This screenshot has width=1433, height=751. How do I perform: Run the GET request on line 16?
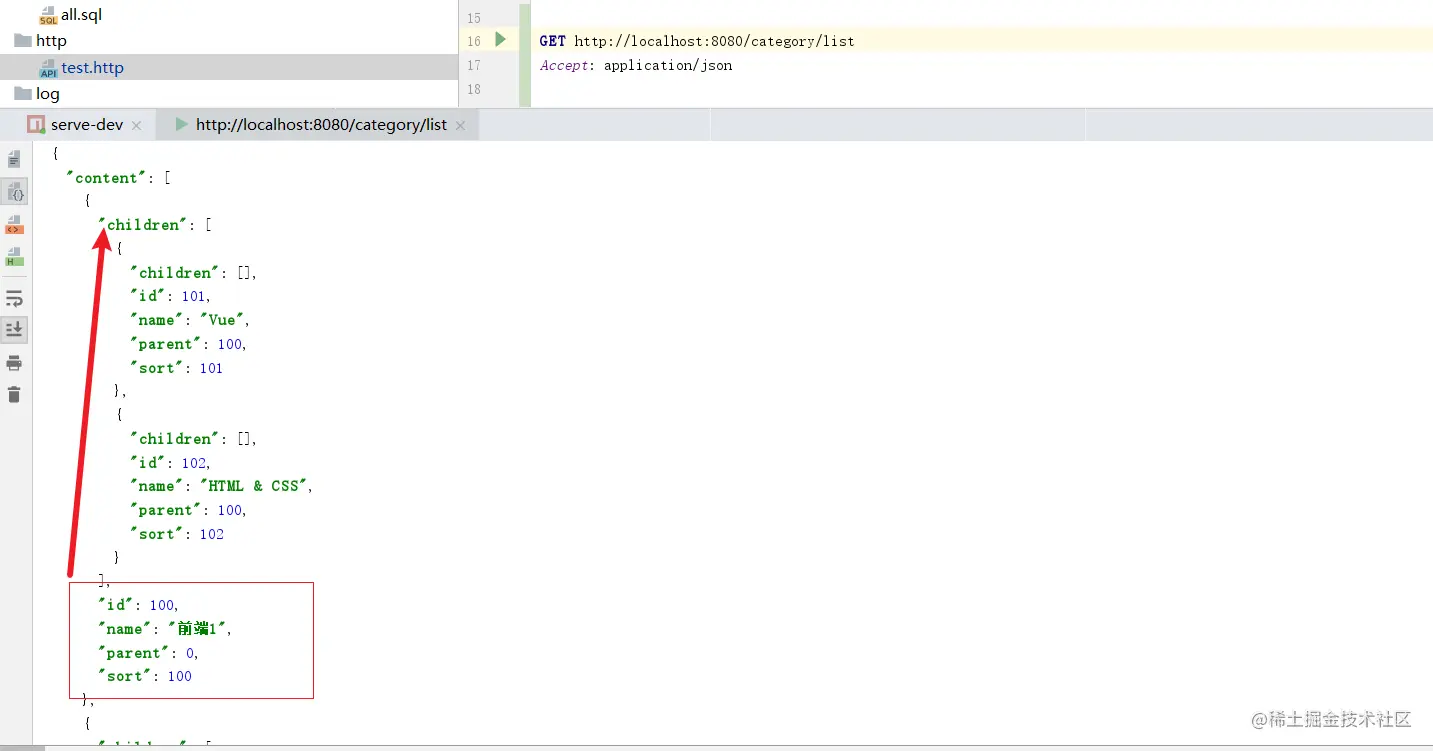500,40
